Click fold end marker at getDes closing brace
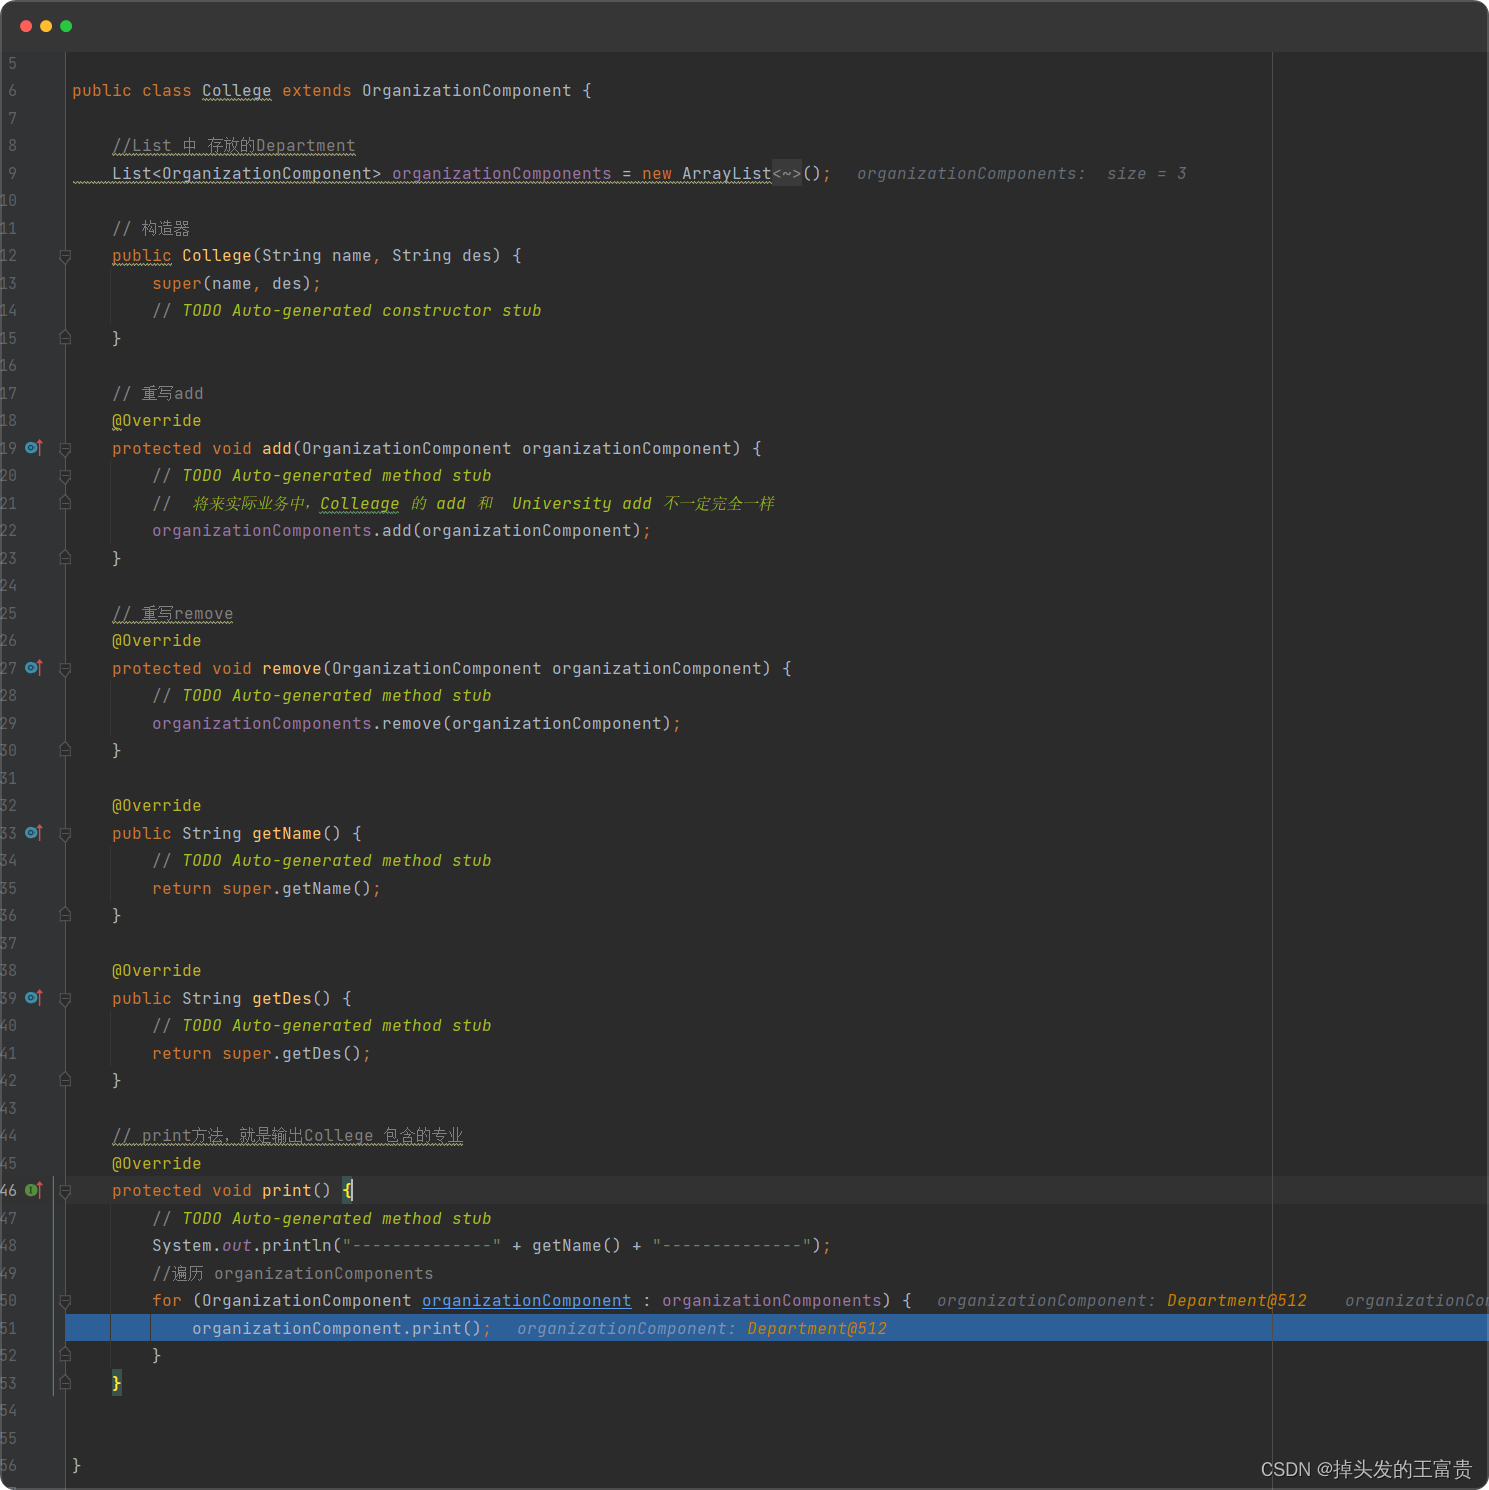Viewport: 1489px width, 1490px height. [x=65, y=1080]
